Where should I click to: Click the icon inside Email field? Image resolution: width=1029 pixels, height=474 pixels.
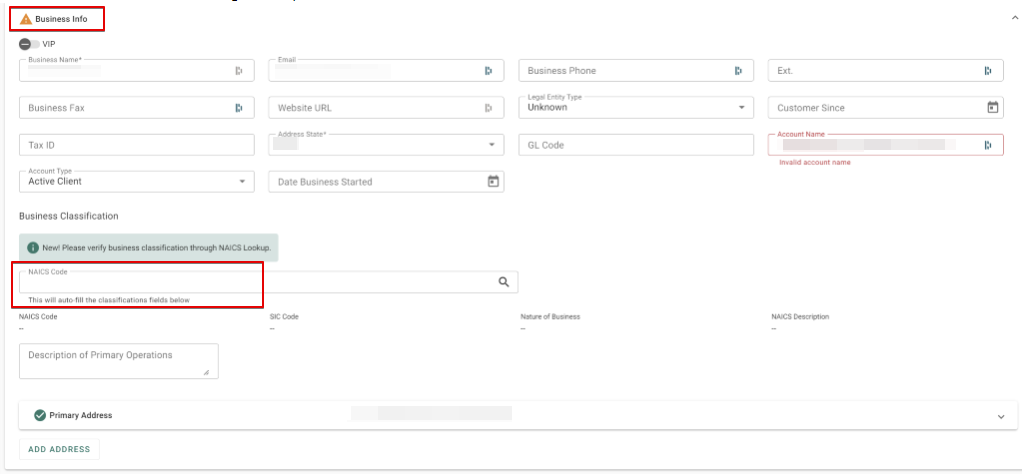click(x=488, y=71)
